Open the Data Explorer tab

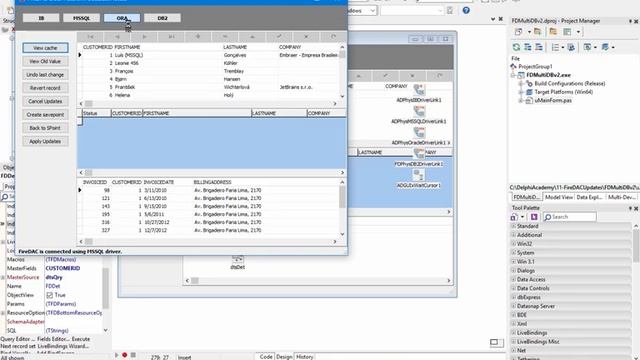click(x=589, y=197)
